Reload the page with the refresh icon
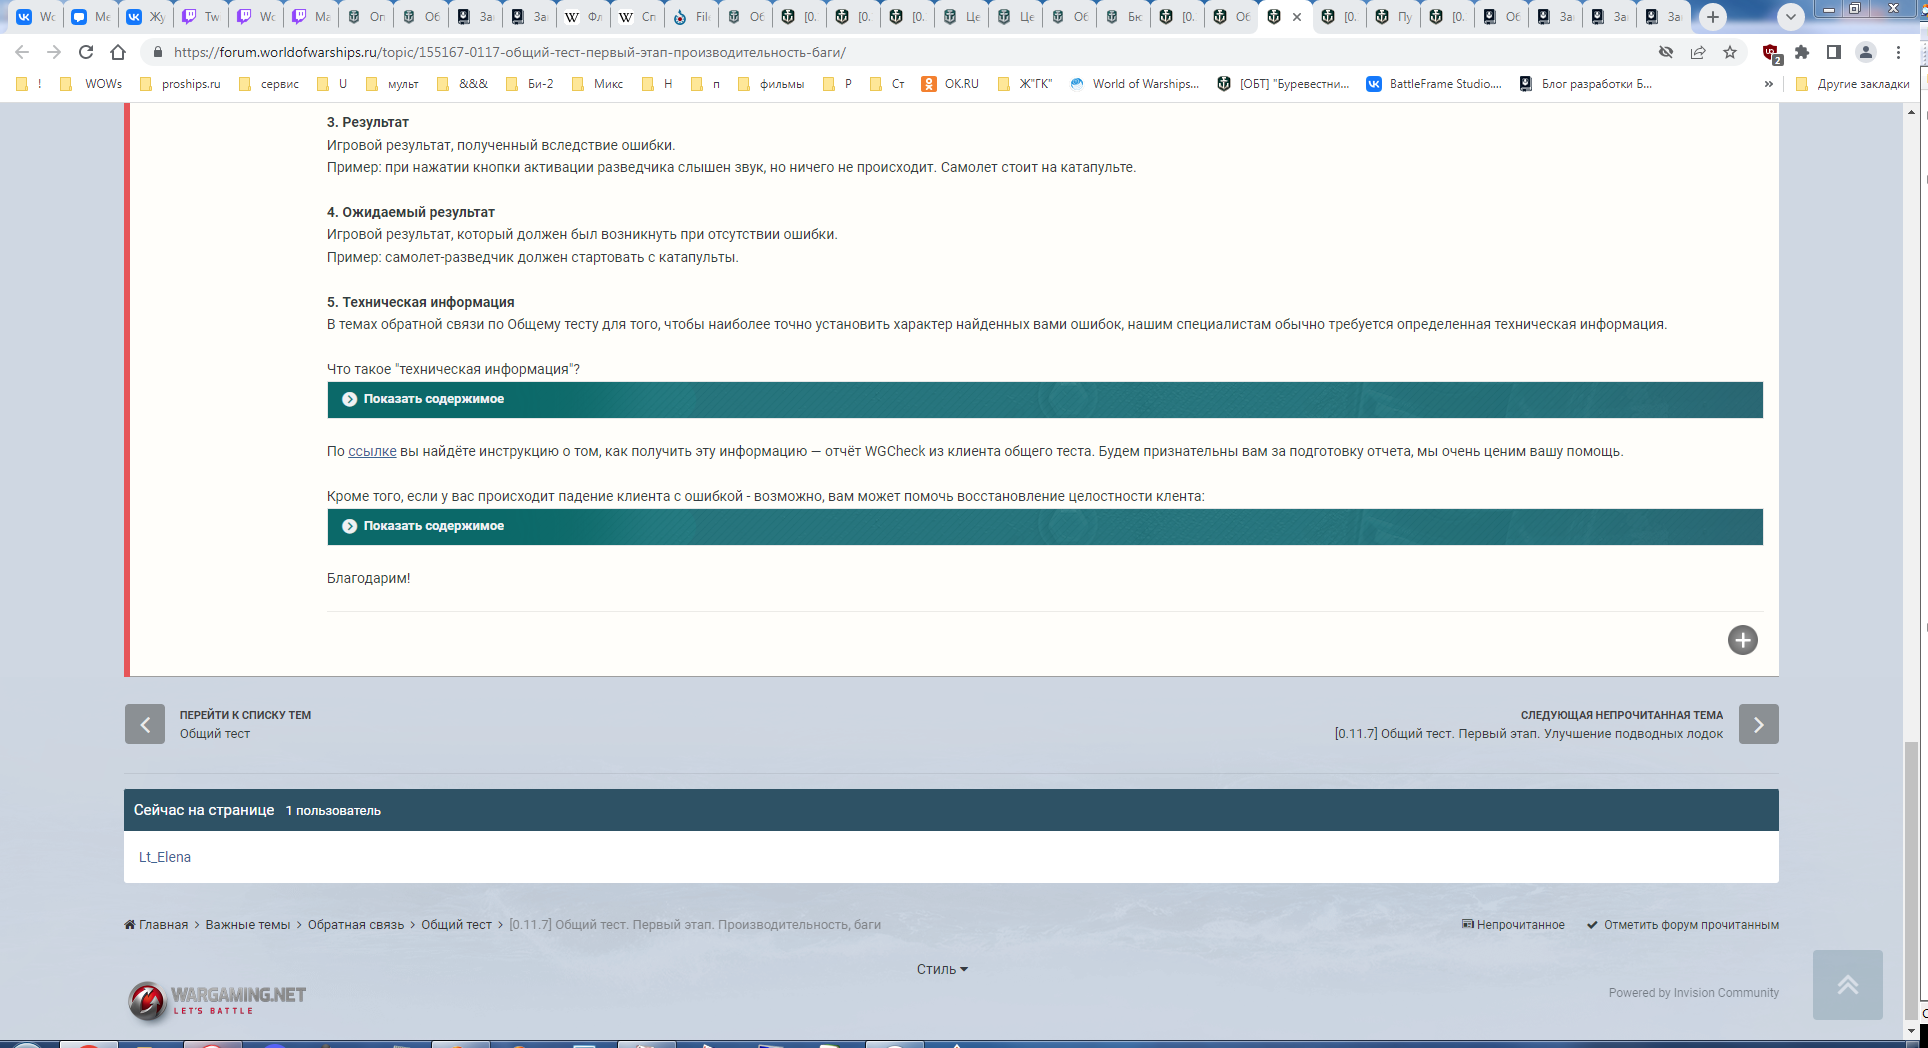1928x1048 pixels. pyautogui.click(x=86, y=52)
